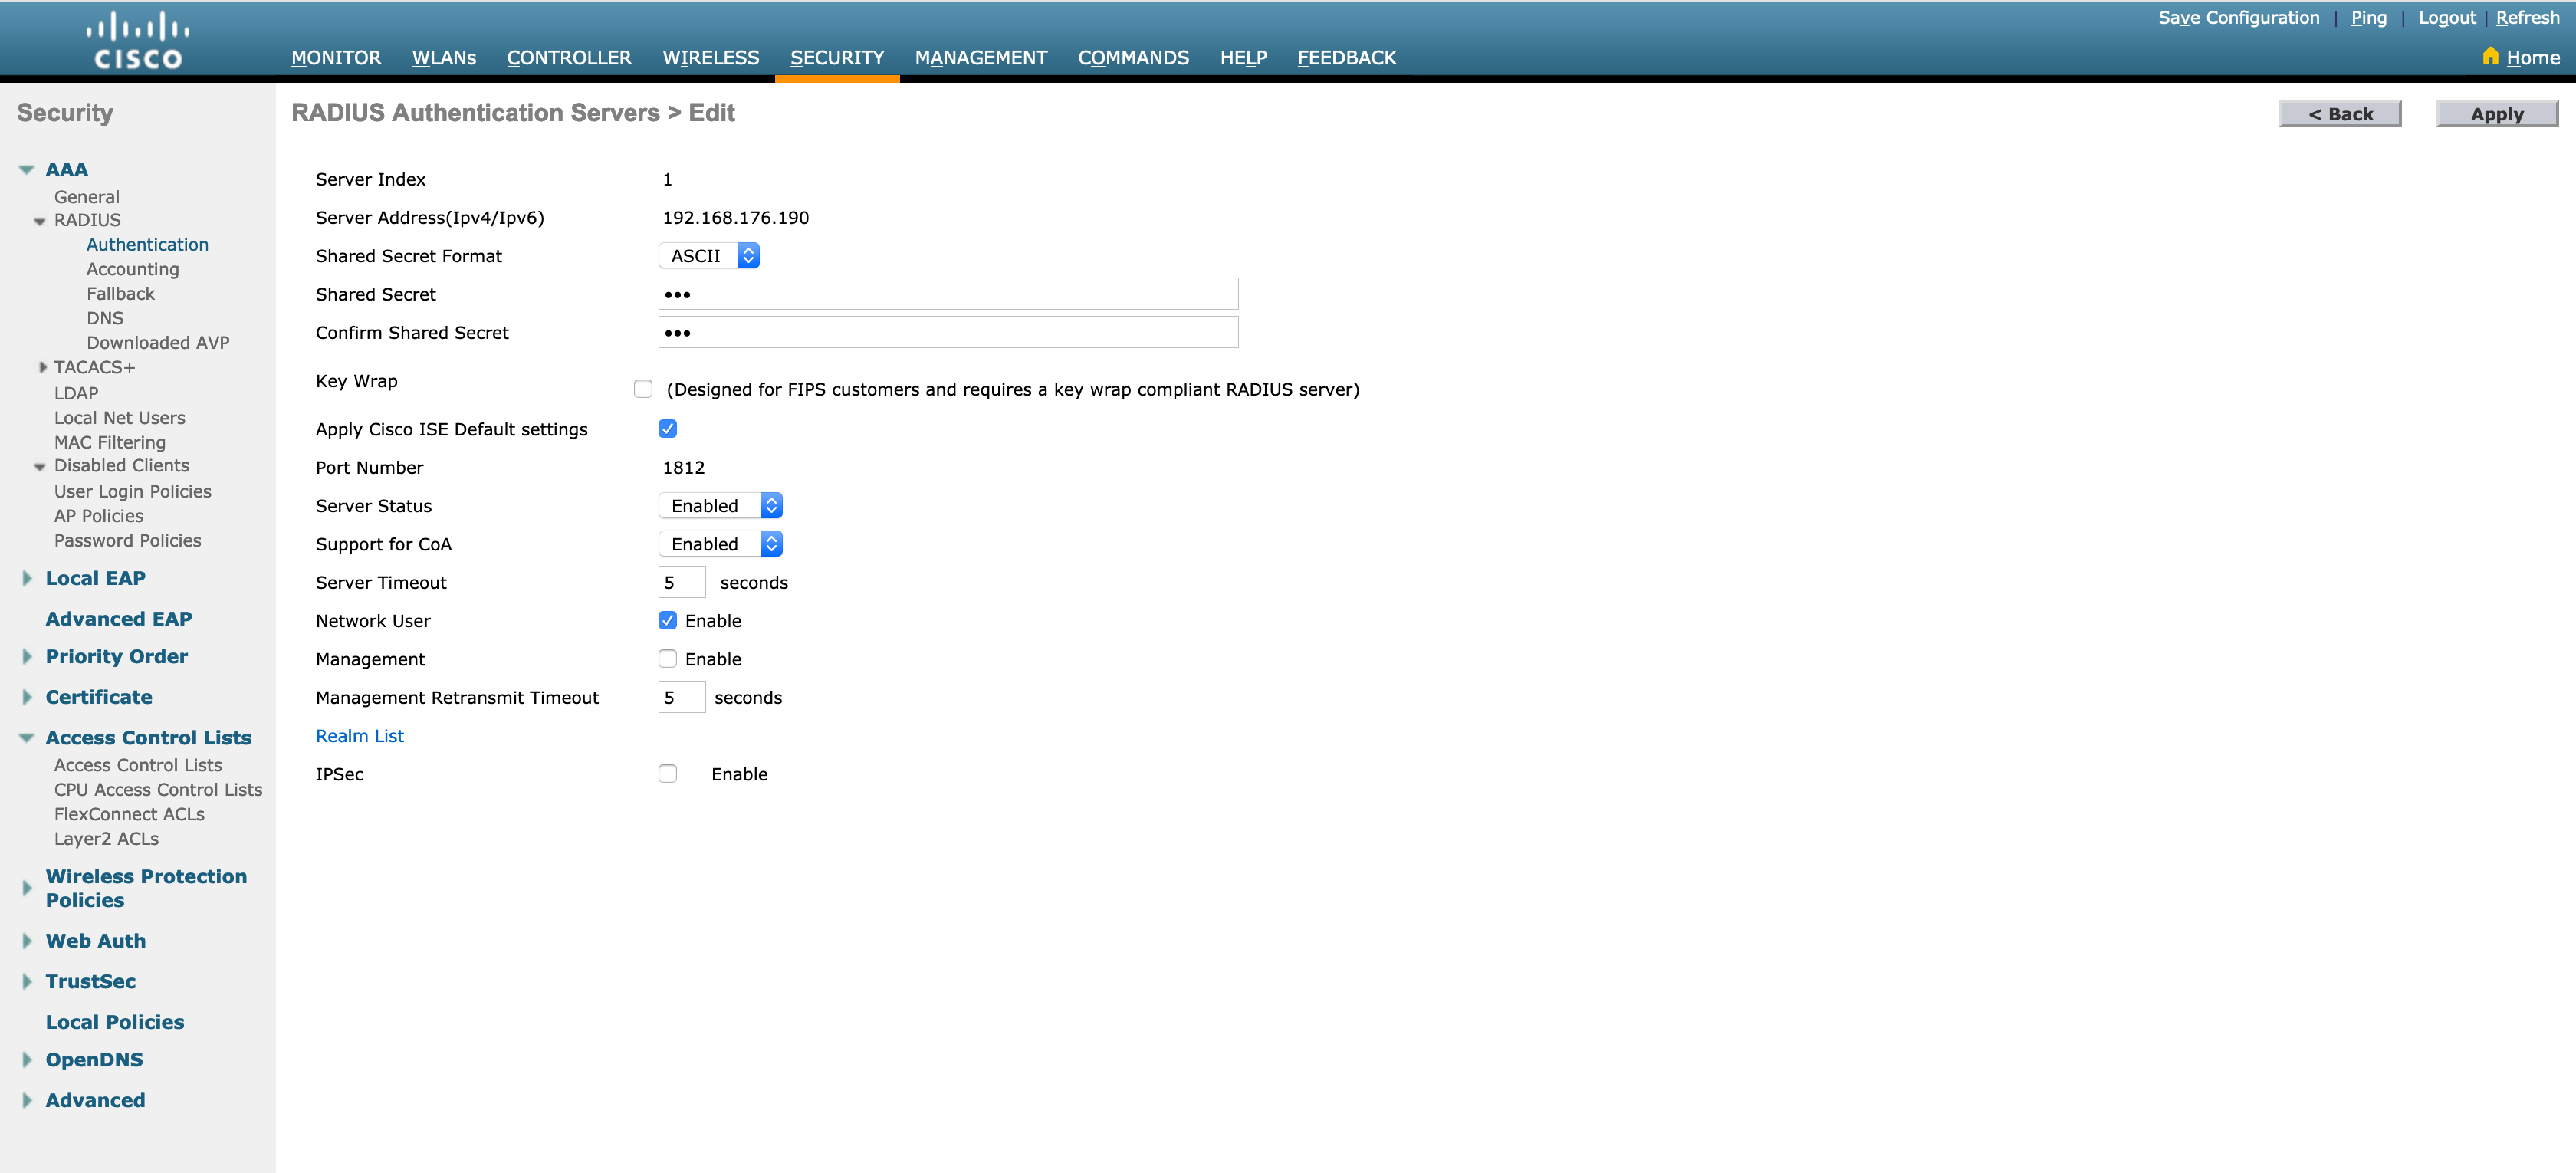The image size is (2576, 1173).
Task: Expand the Priority Order section arrow
Action: pos(27,657)
